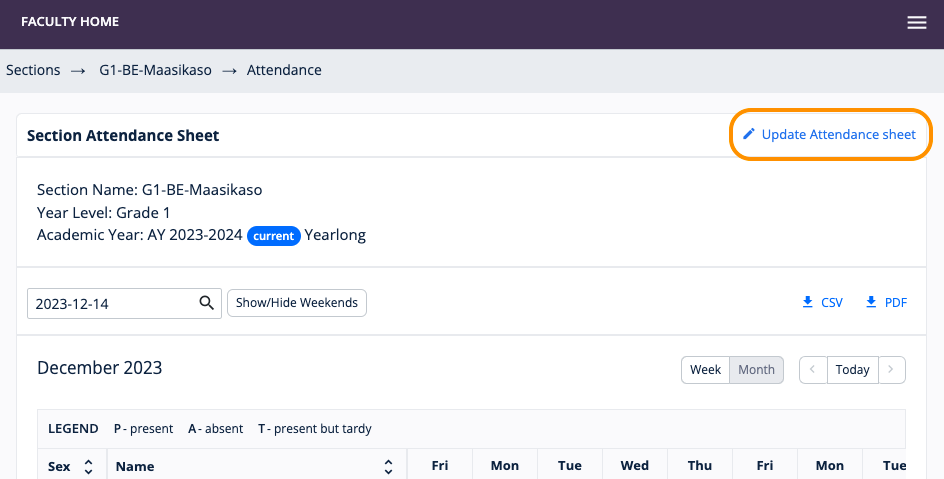Open the hamburger menu
Screen dimensions: 944x479
pos(916,23)
